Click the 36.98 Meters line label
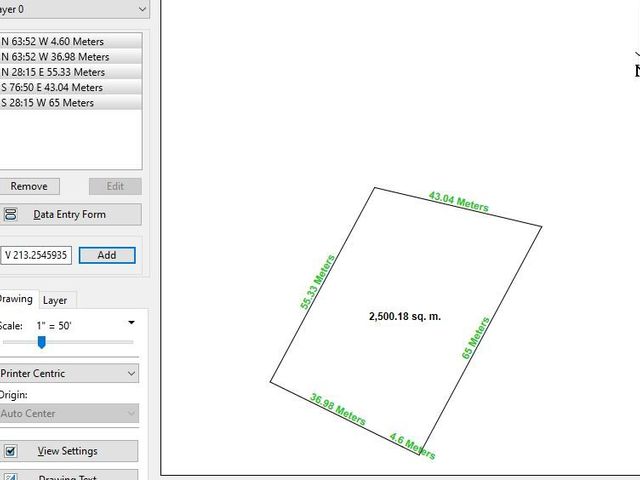Viewport: 640px width, 480px height. pyautogui.click(x=338, y=409)
